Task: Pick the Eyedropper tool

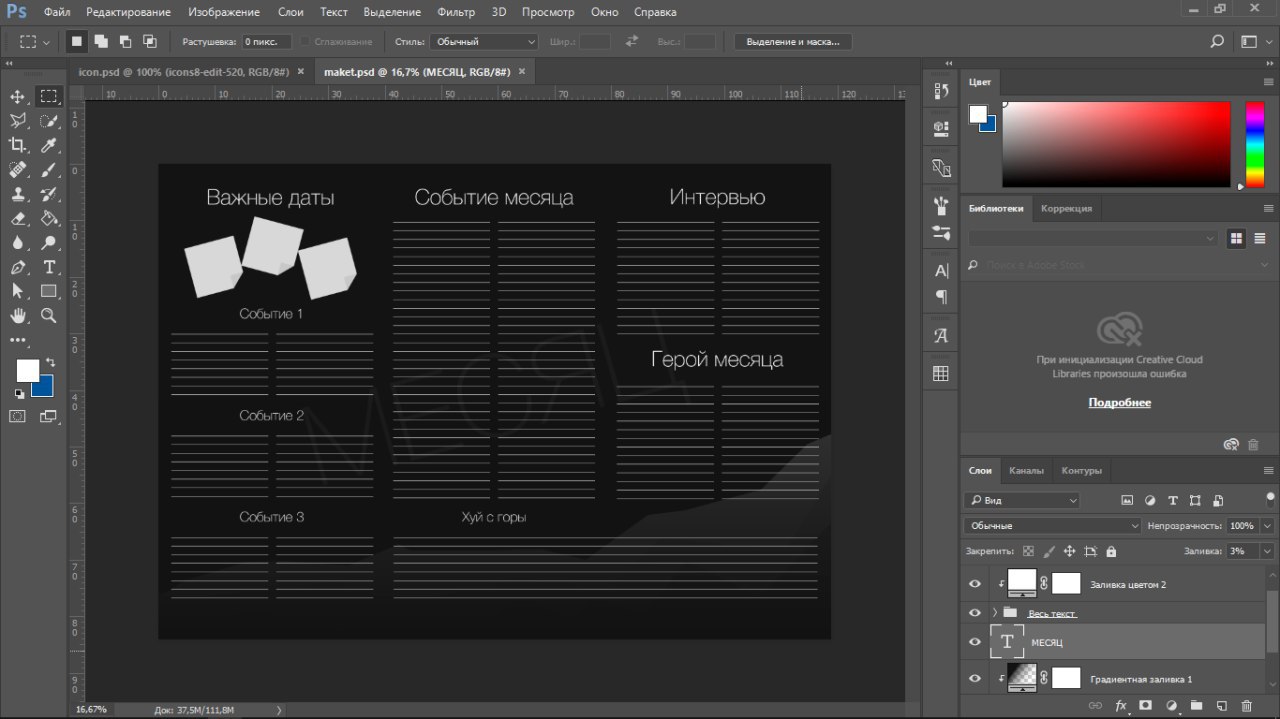Action: pyautogui.click(x=48, y=145)
